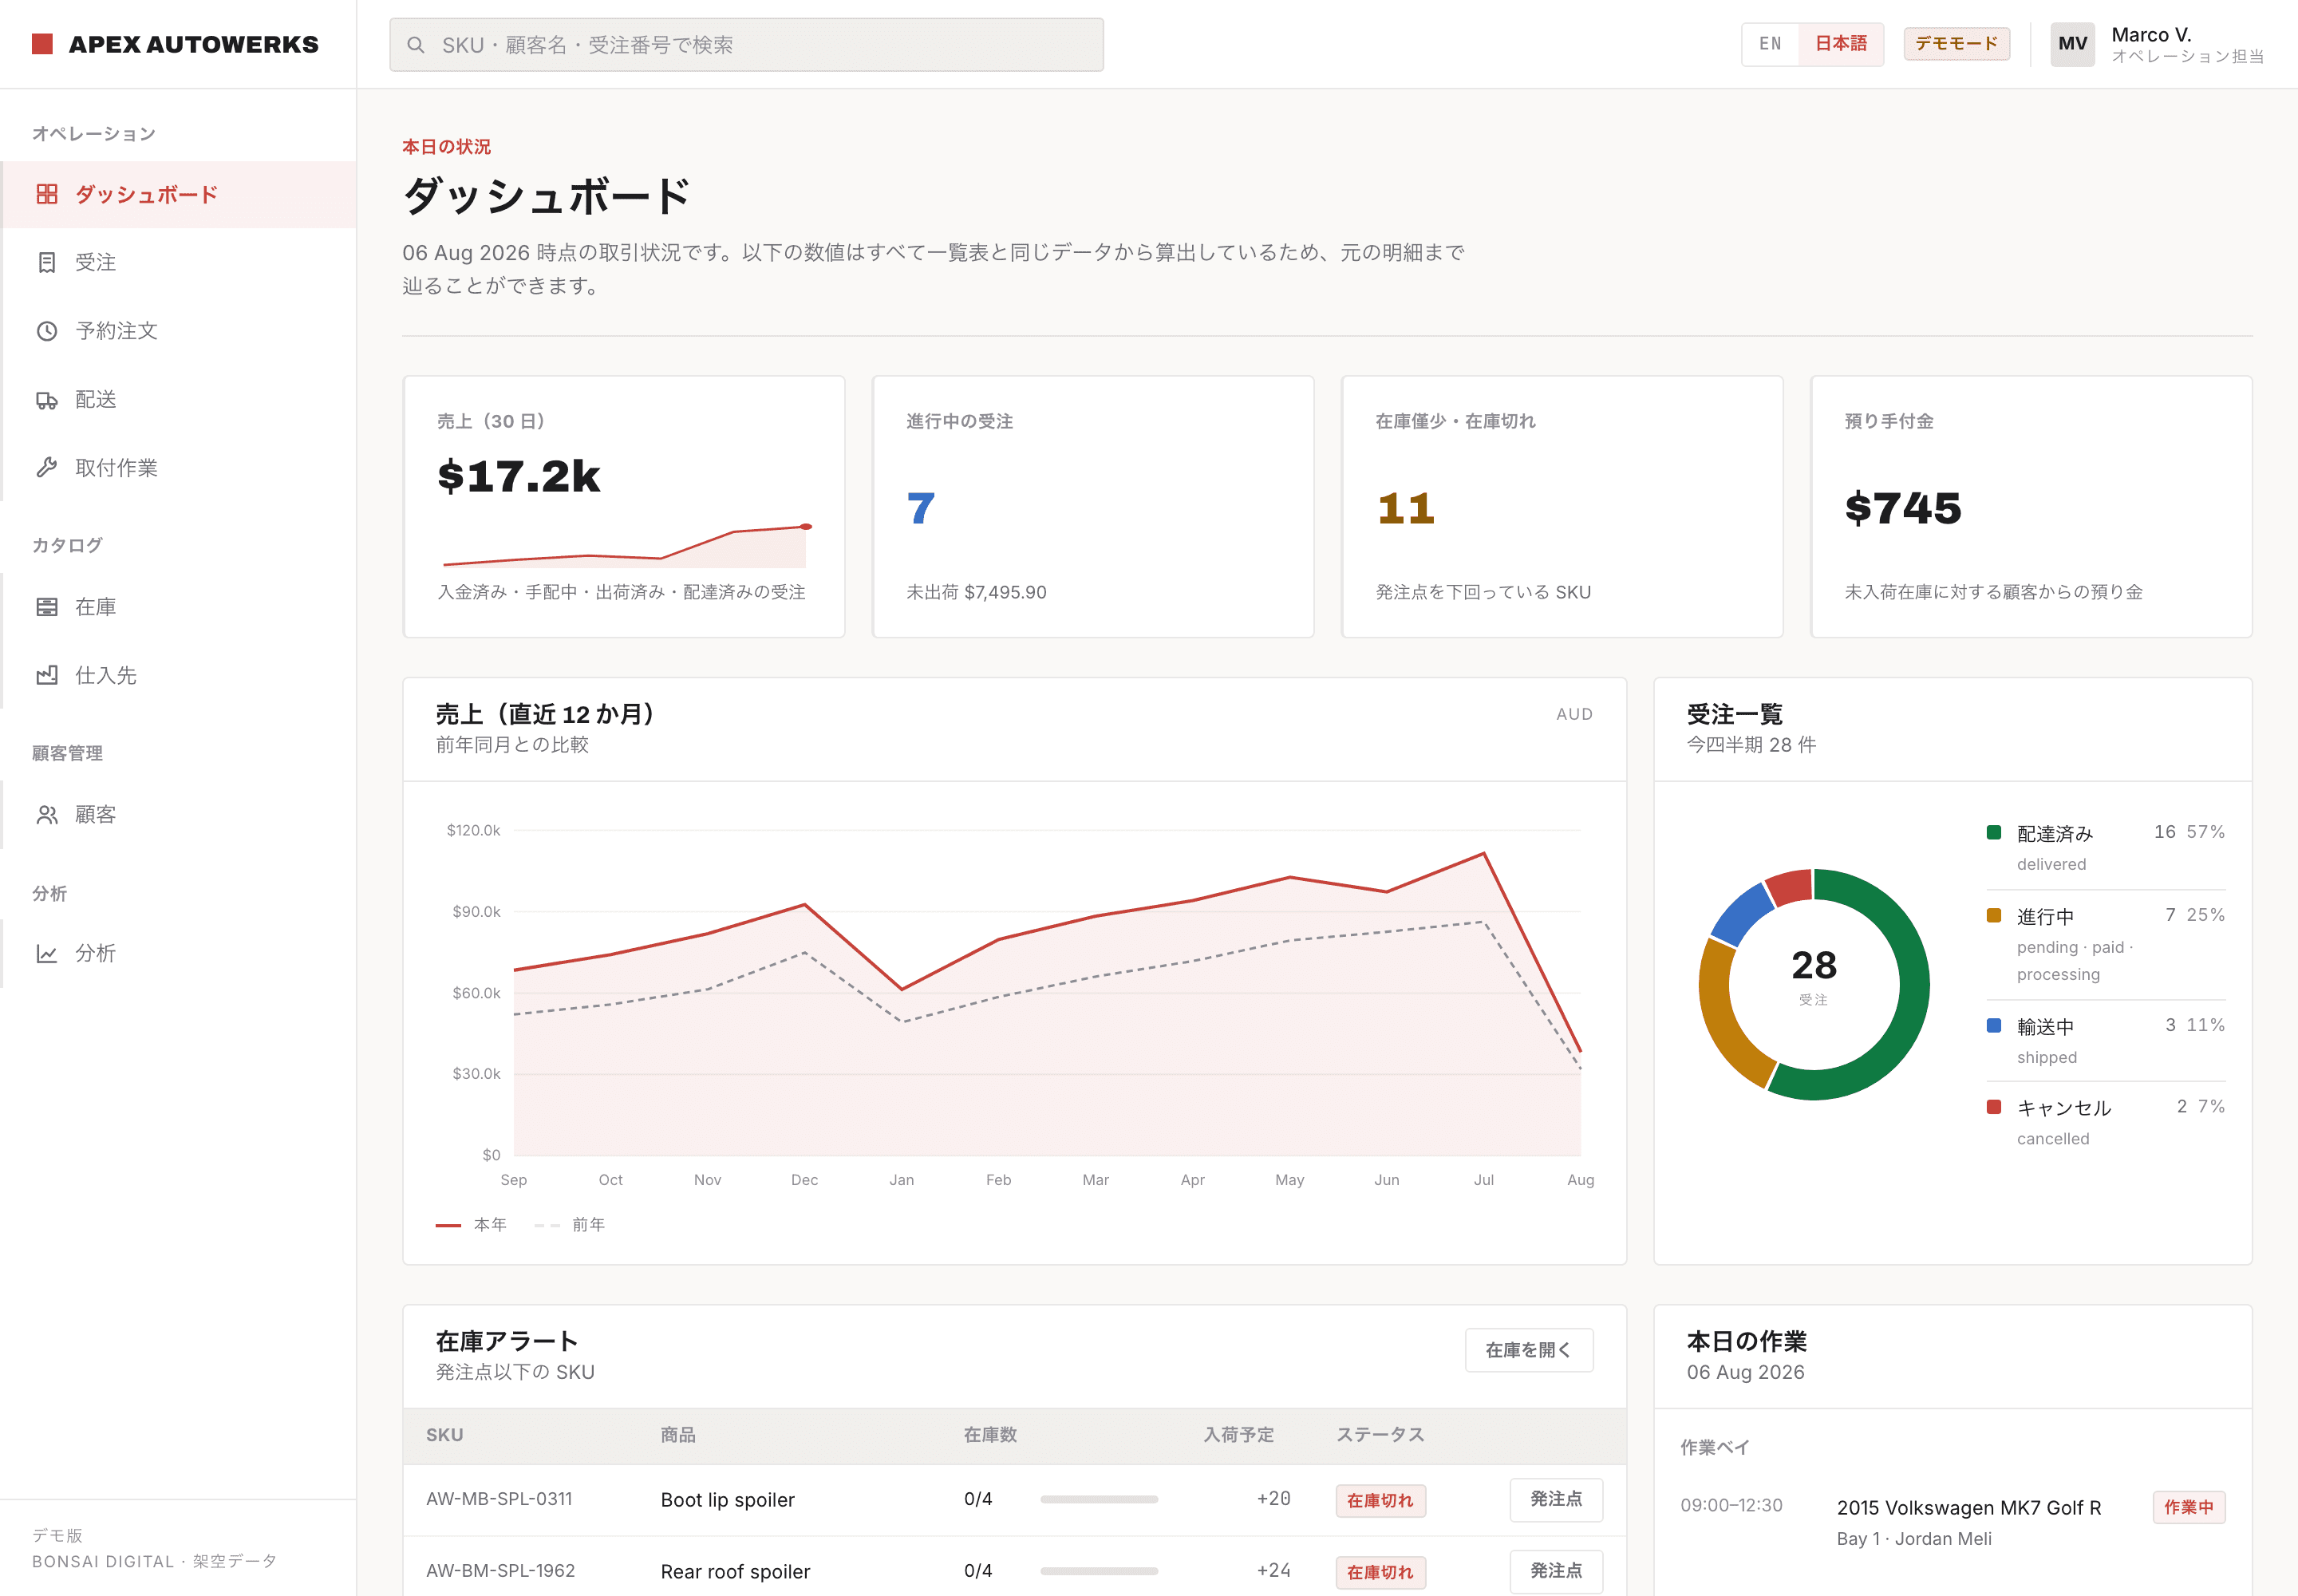
Task: Click the 預り手付金 card showing $745
Action: [2031, 507]
